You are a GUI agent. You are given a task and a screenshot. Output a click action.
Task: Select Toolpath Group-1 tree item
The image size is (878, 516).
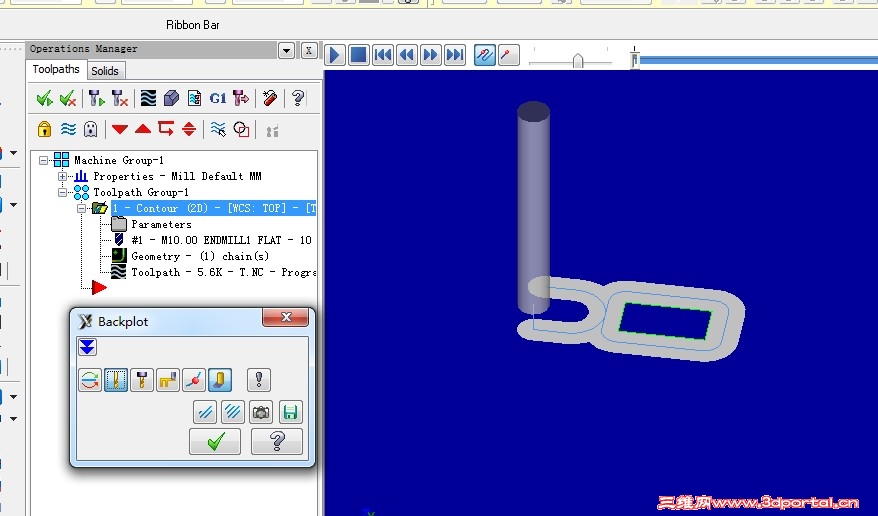[141, 193]
